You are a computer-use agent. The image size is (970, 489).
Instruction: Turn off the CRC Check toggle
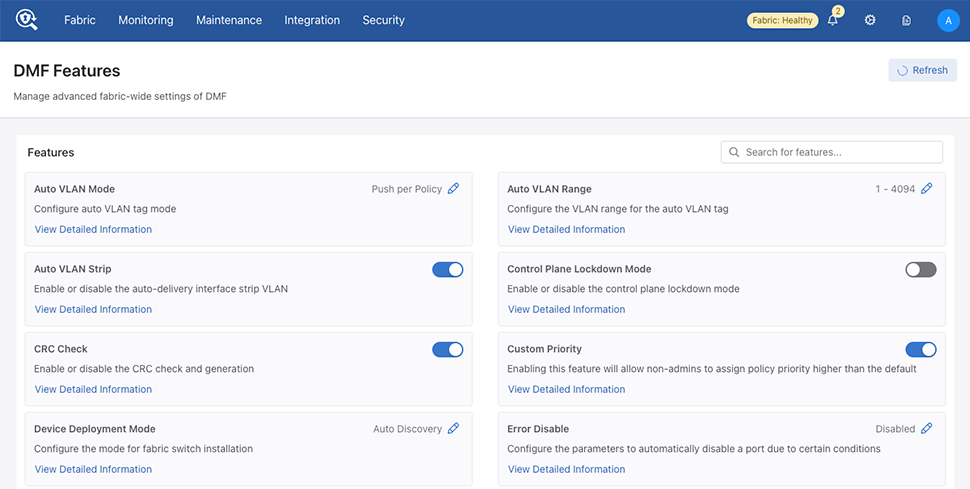[x=447, y=349]
